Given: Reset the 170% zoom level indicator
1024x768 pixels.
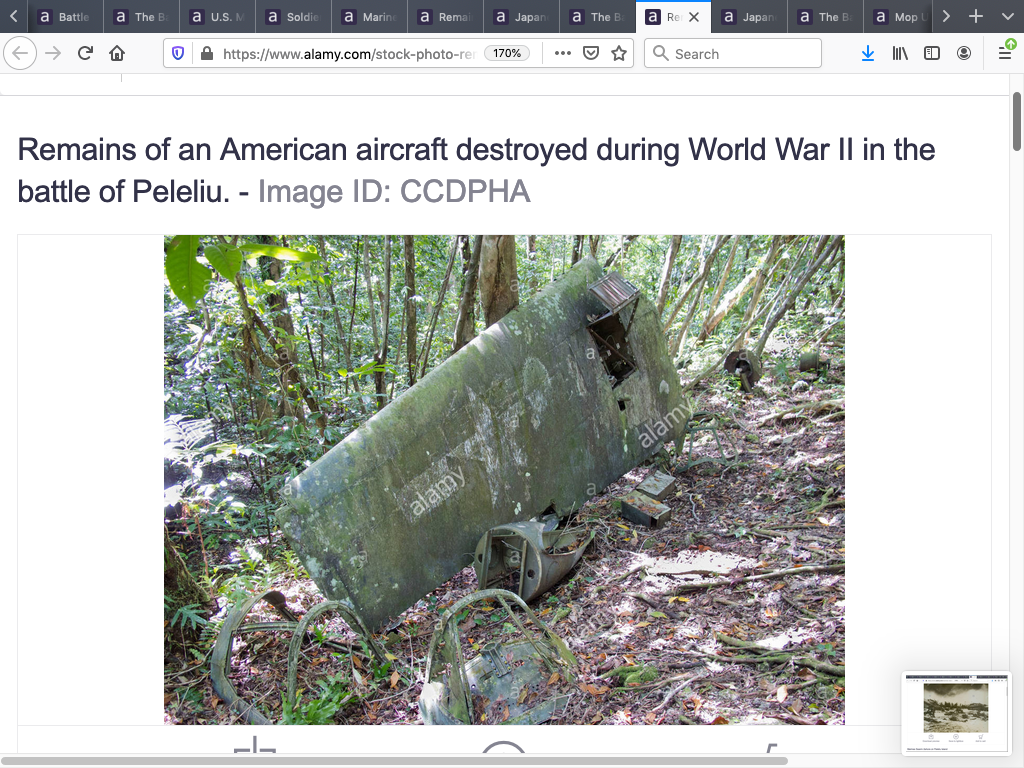Looking at the screenshot, I should point(507,53).
